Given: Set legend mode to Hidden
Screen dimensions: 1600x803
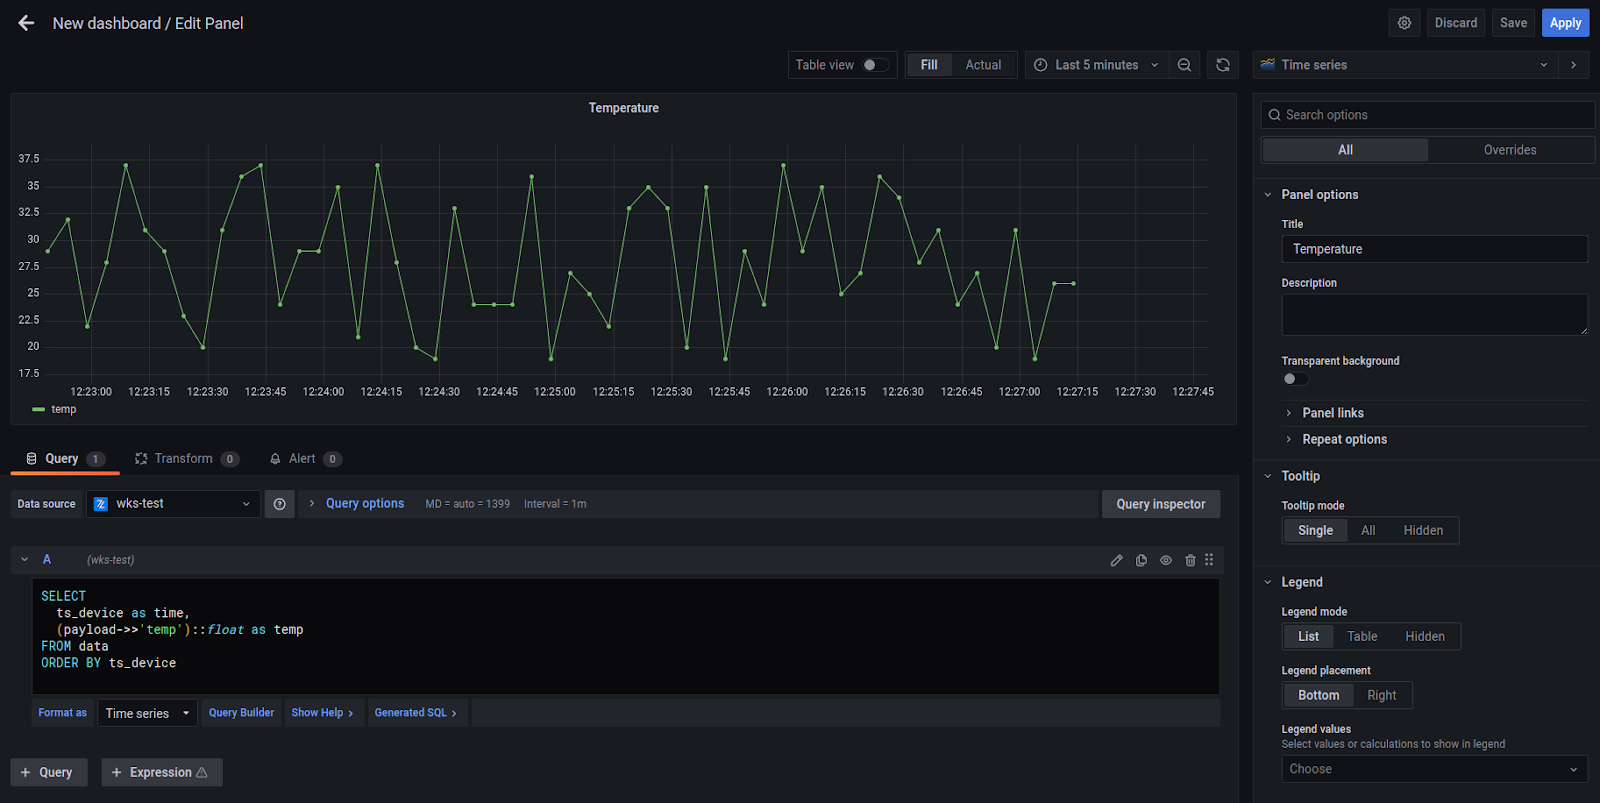Looking at the screenshot, I should [x=1425, y=637].
